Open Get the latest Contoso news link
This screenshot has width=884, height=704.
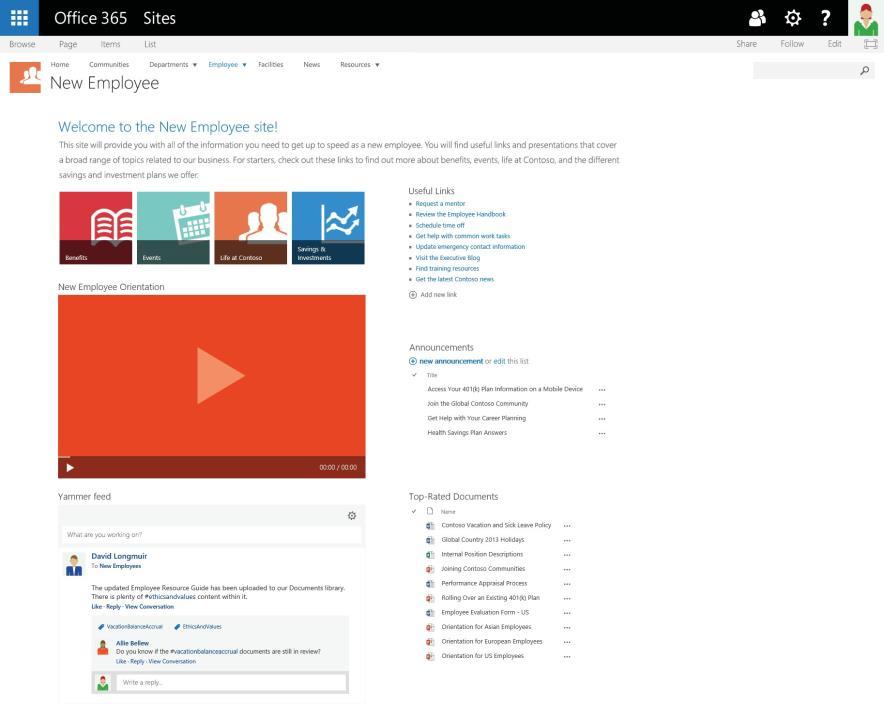(454, 279)
